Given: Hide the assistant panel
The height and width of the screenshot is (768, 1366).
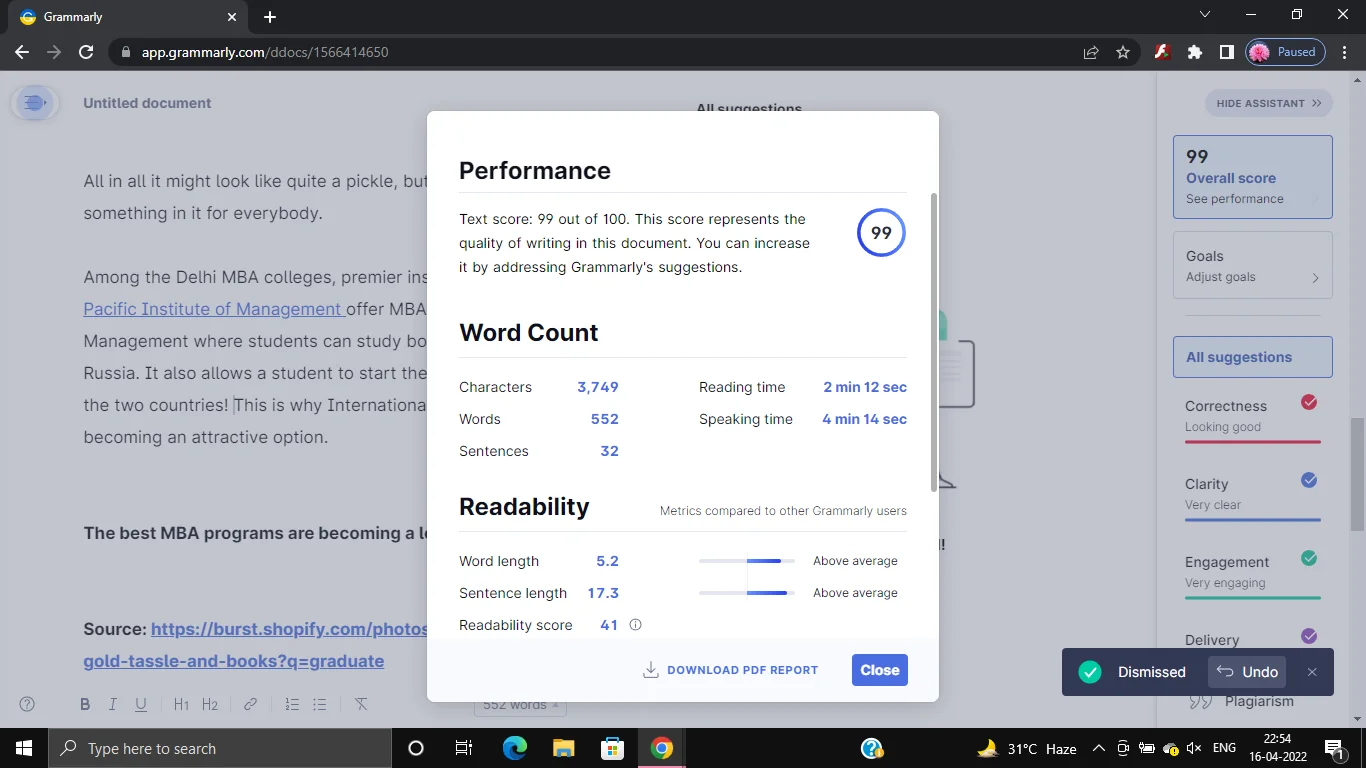Looking at the screenshot, I should (x=1268, y=103).
